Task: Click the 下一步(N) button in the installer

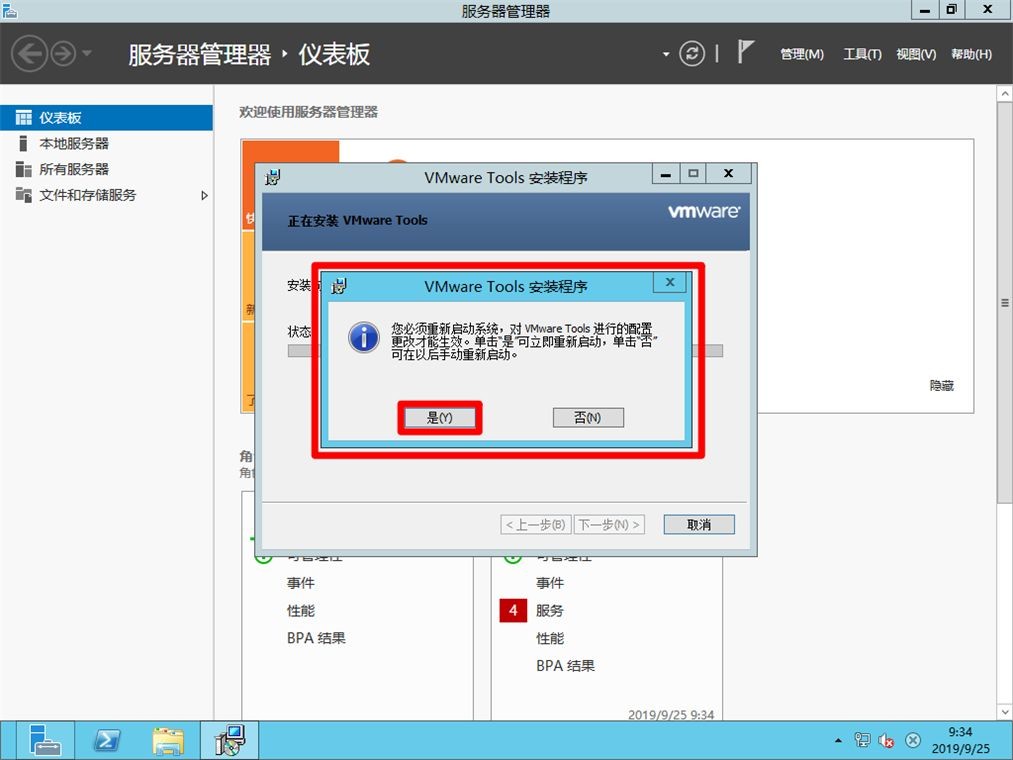Action: 609,525
